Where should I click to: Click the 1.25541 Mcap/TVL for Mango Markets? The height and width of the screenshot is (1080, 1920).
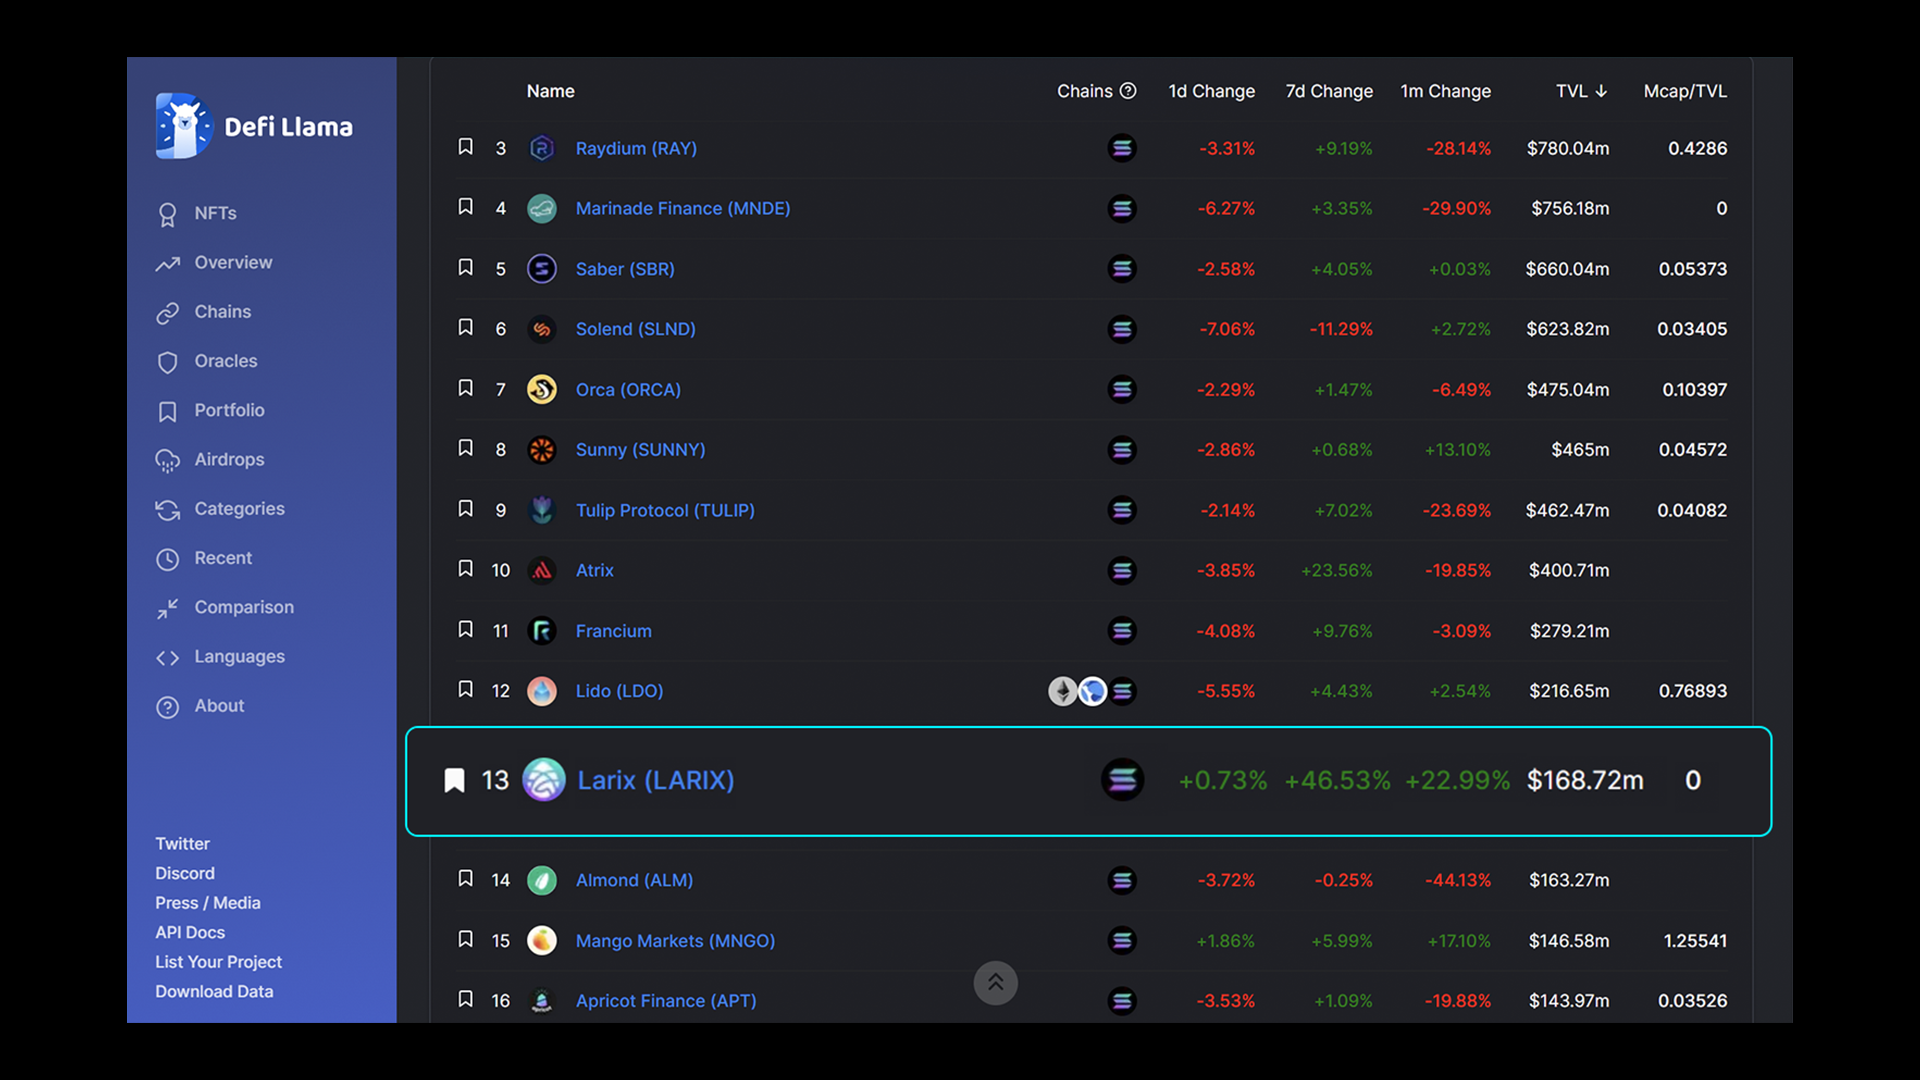[x=1695, y=941]
